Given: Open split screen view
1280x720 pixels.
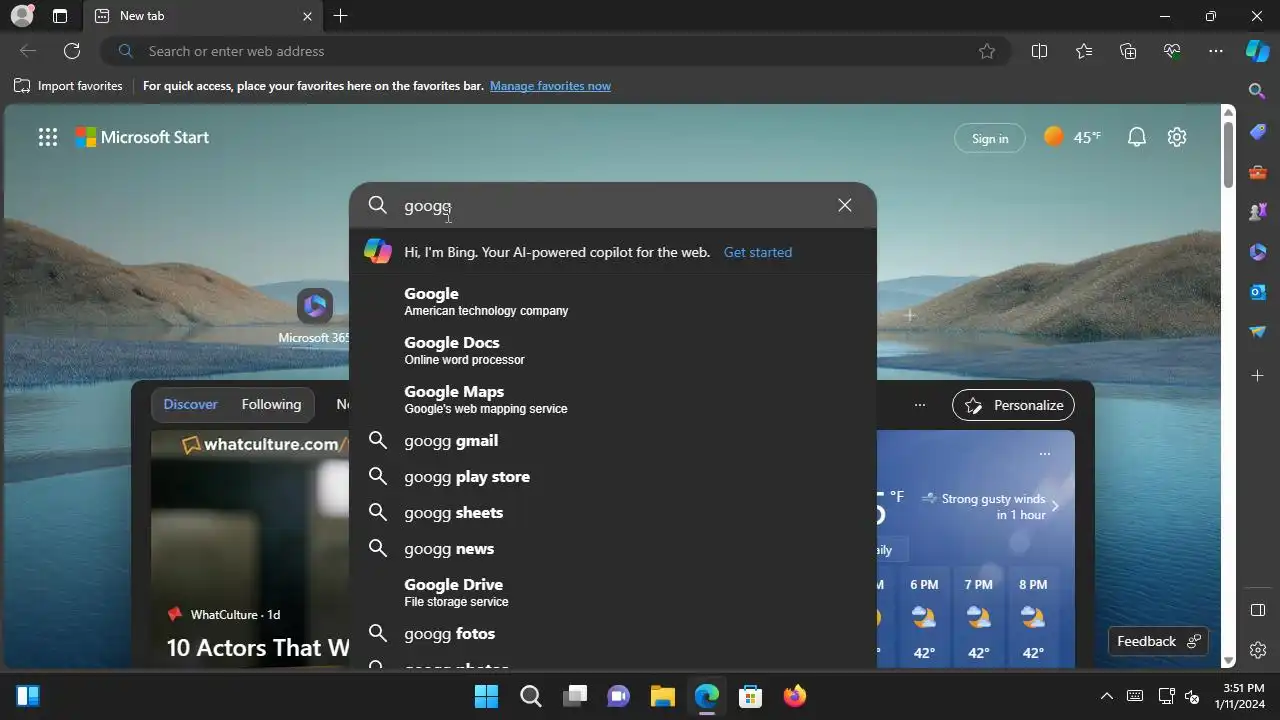Looking at the screenshot, I should [x=1039, y=51].
